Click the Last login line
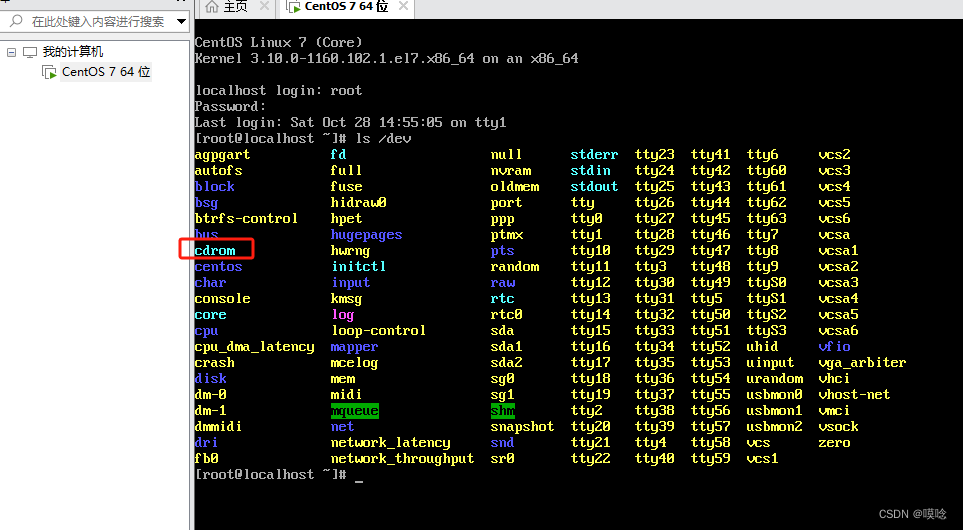This screenshot has width=963, height=530. 350,123
